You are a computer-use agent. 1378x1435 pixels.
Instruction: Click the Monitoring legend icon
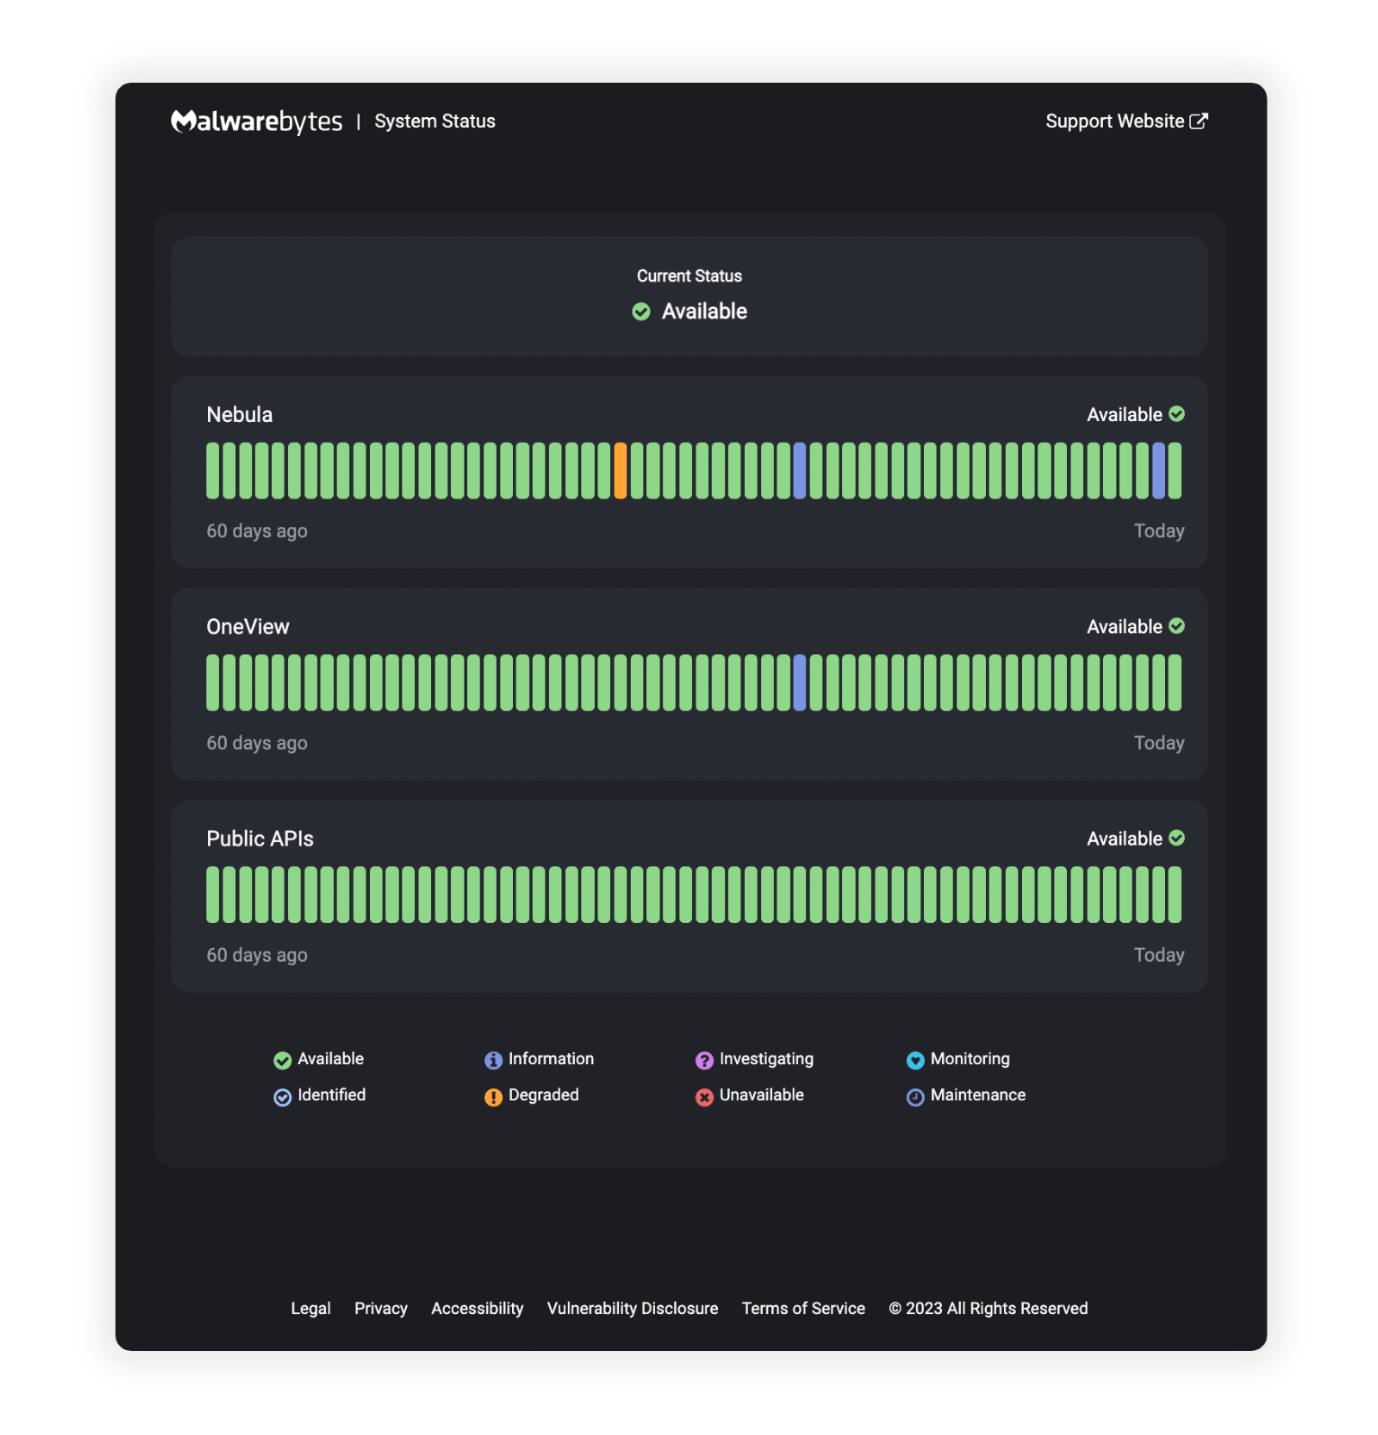point(915,1060)
